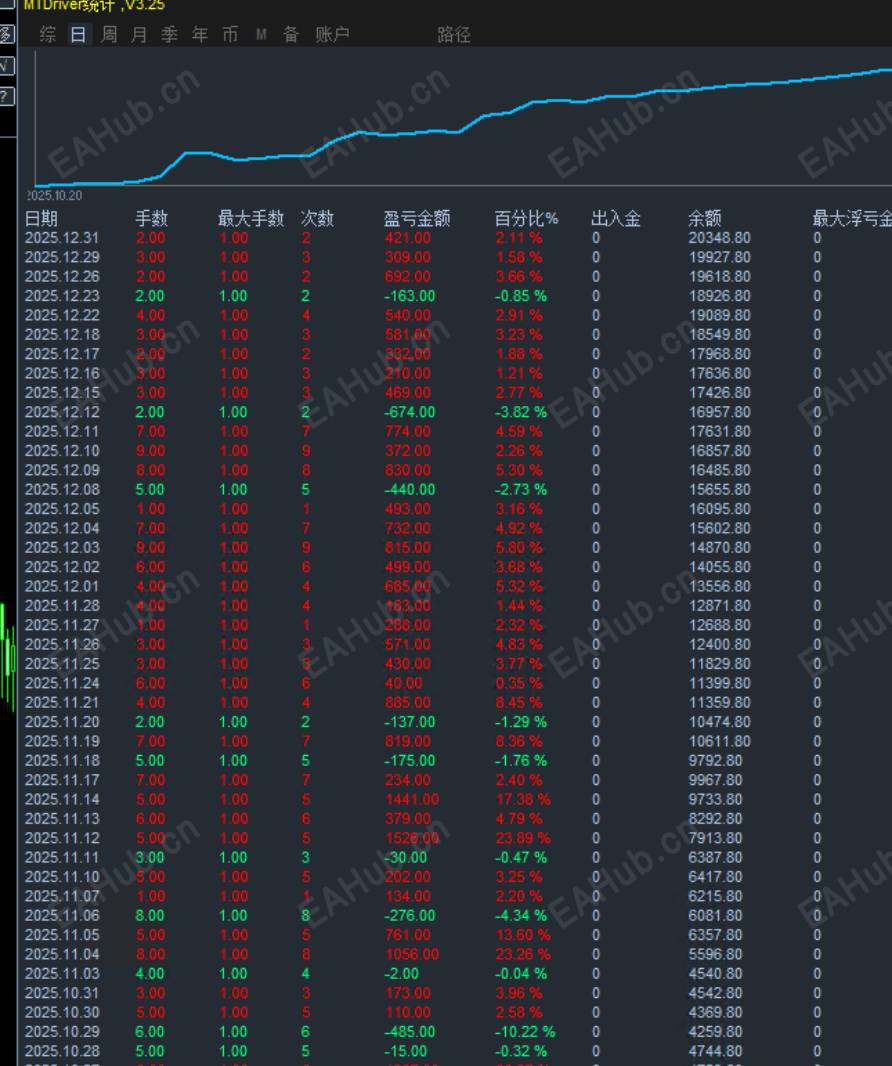
Task: Click profit 692.00 on 2025.12.26
Action: click(x=408, y=277)
